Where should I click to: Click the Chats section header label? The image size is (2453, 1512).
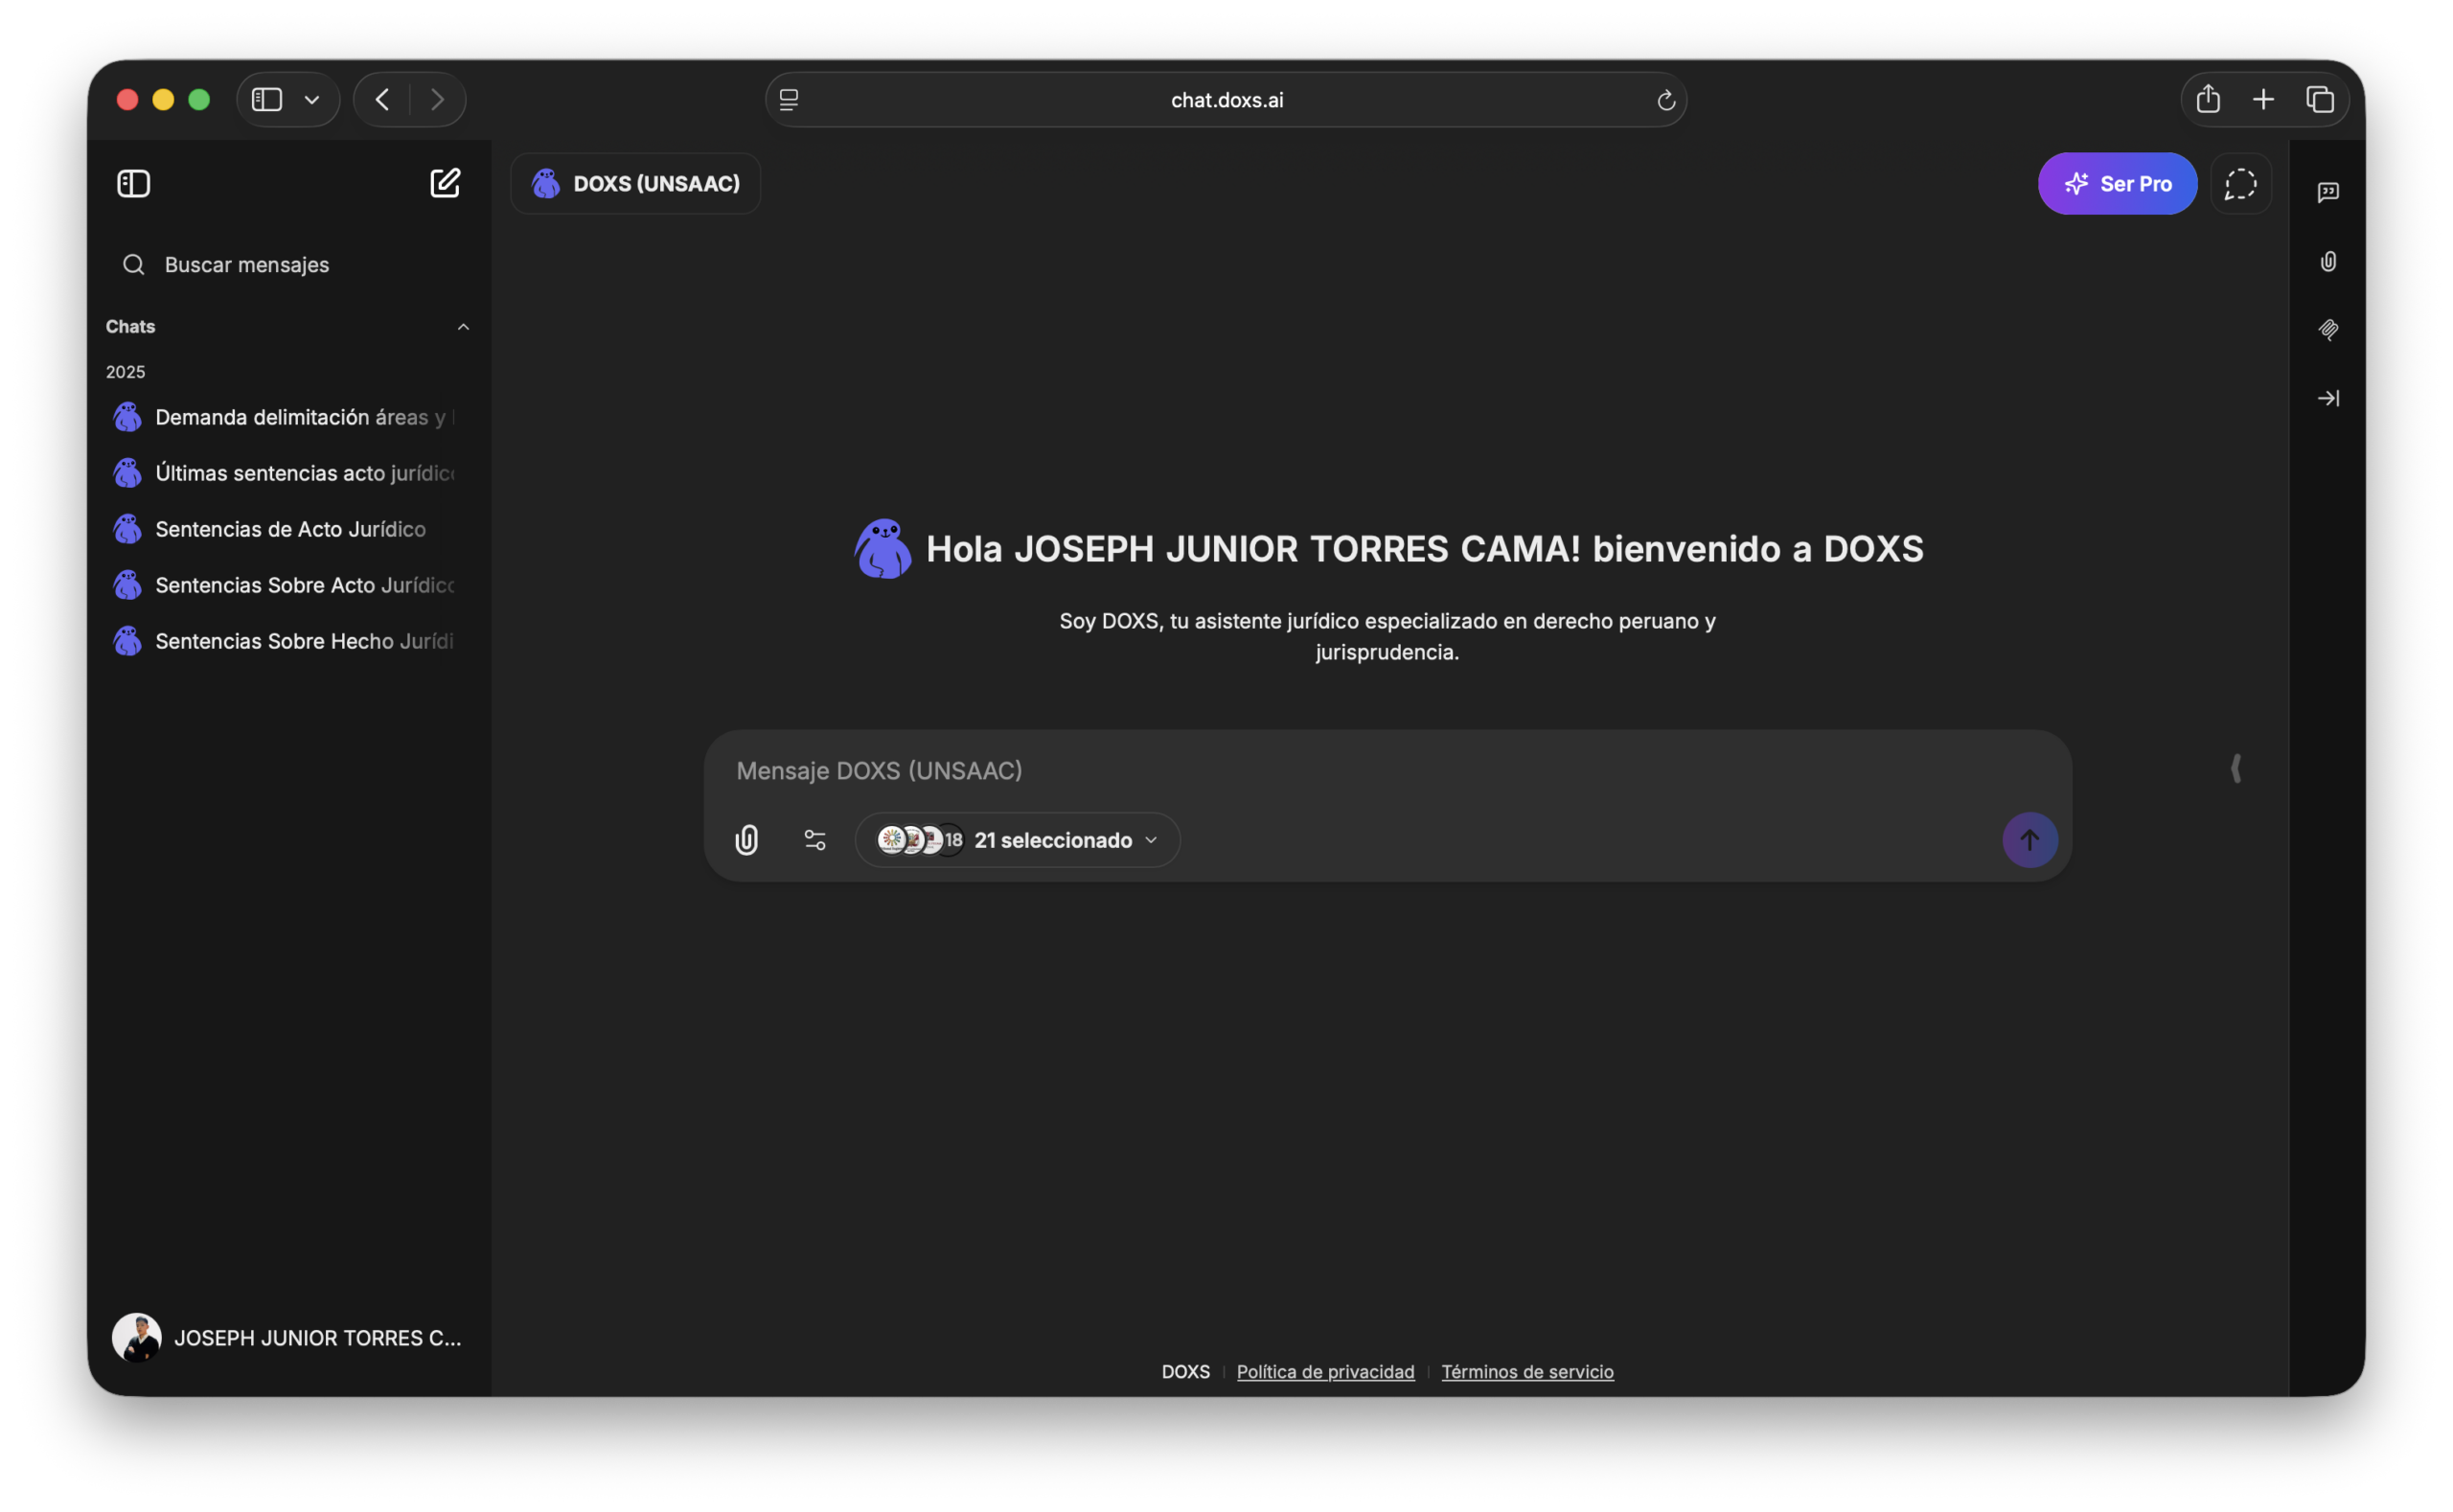[x=130, y=327]
